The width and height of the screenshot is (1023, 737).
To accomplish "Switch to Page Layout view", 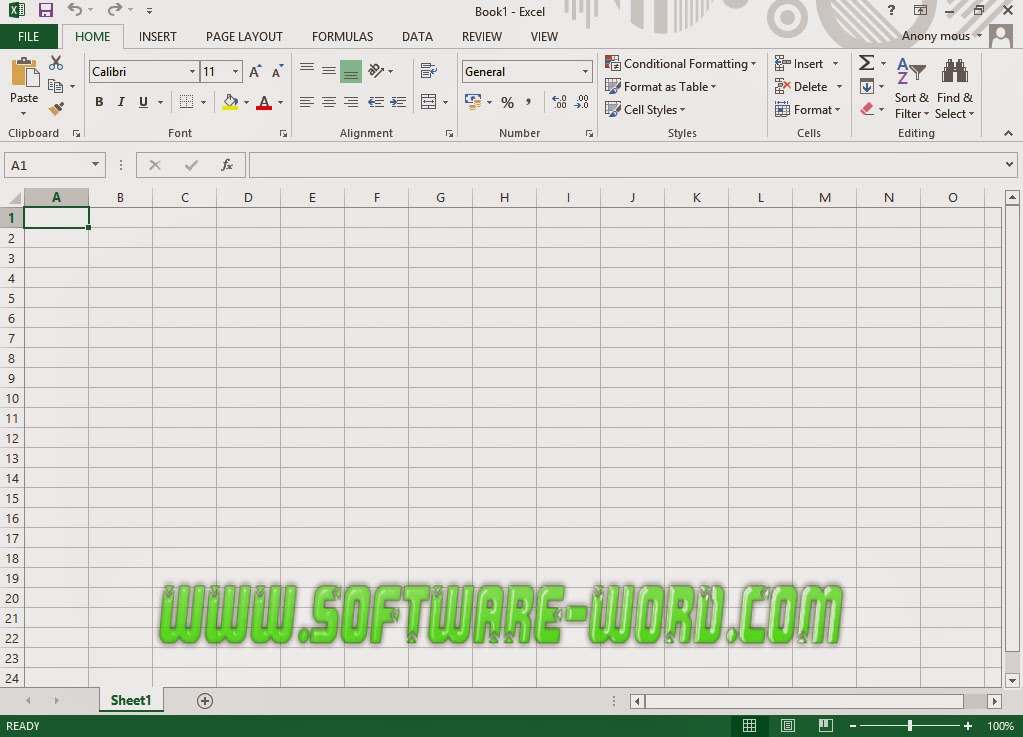I will [788, 725].
